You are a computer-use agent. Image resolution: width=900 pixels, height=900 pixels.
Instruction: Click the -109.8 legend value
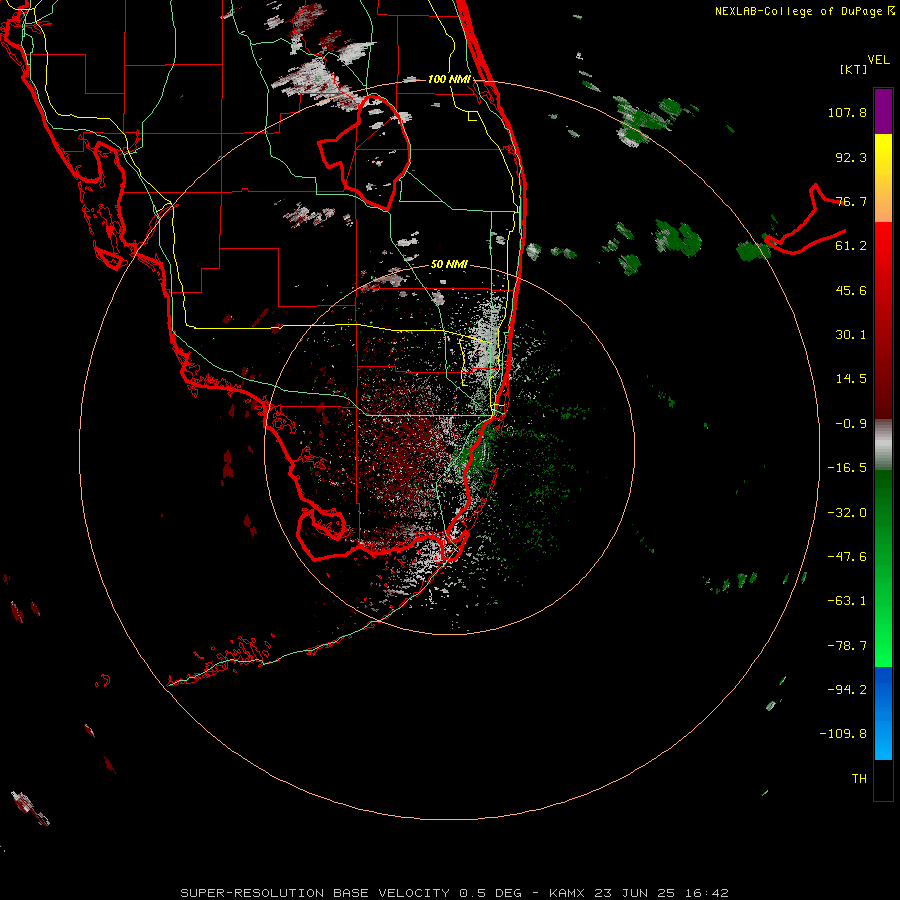tap(843, 734)
